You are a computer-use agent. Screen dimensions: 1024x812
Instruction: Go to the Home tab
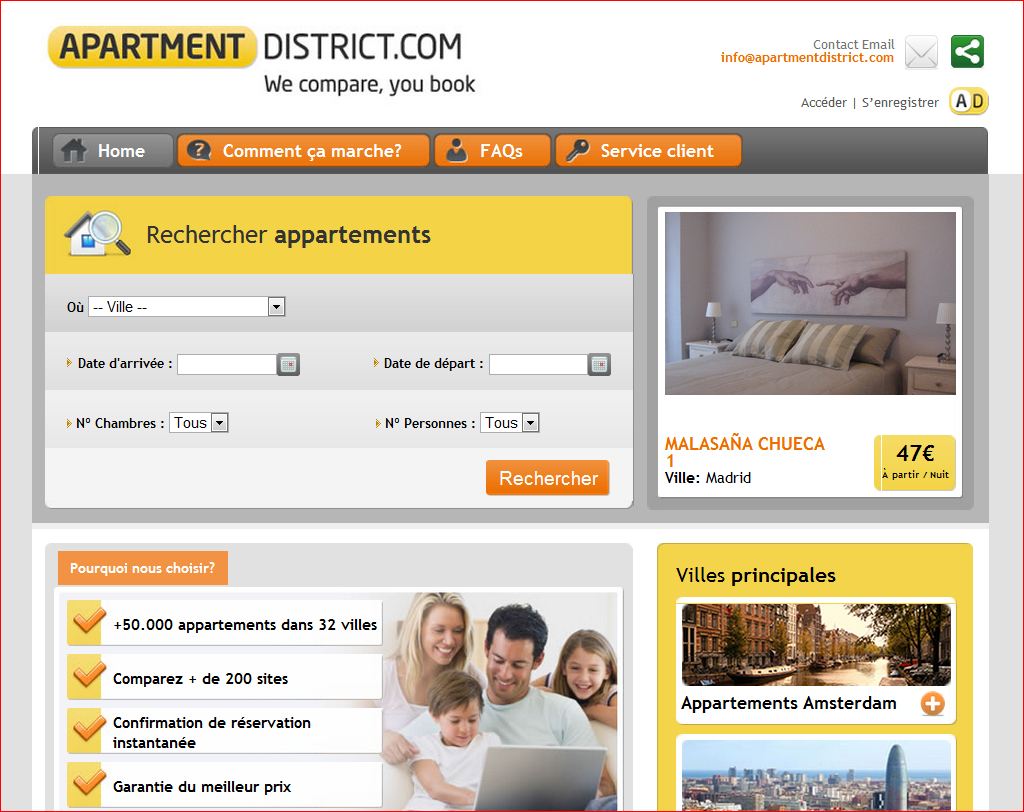pyautogui.click(x=113, y=150)
